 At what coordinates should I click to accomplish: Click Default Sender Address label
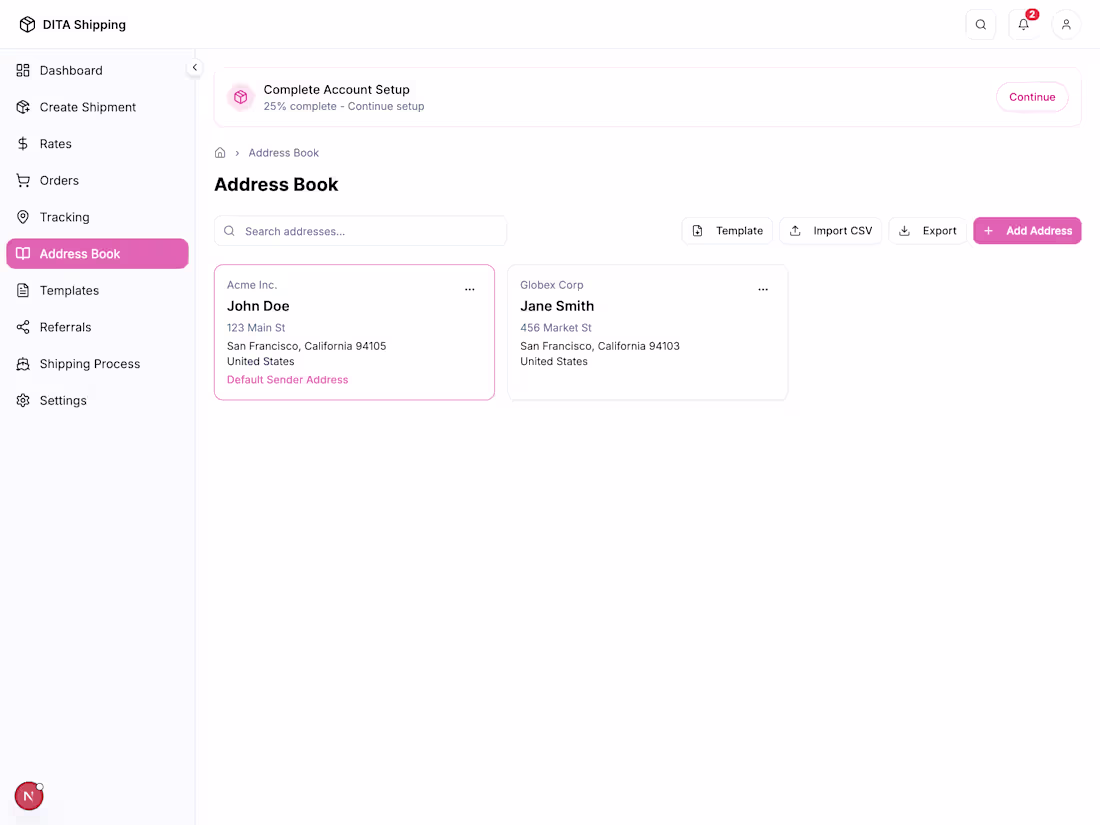coord(288,380)
